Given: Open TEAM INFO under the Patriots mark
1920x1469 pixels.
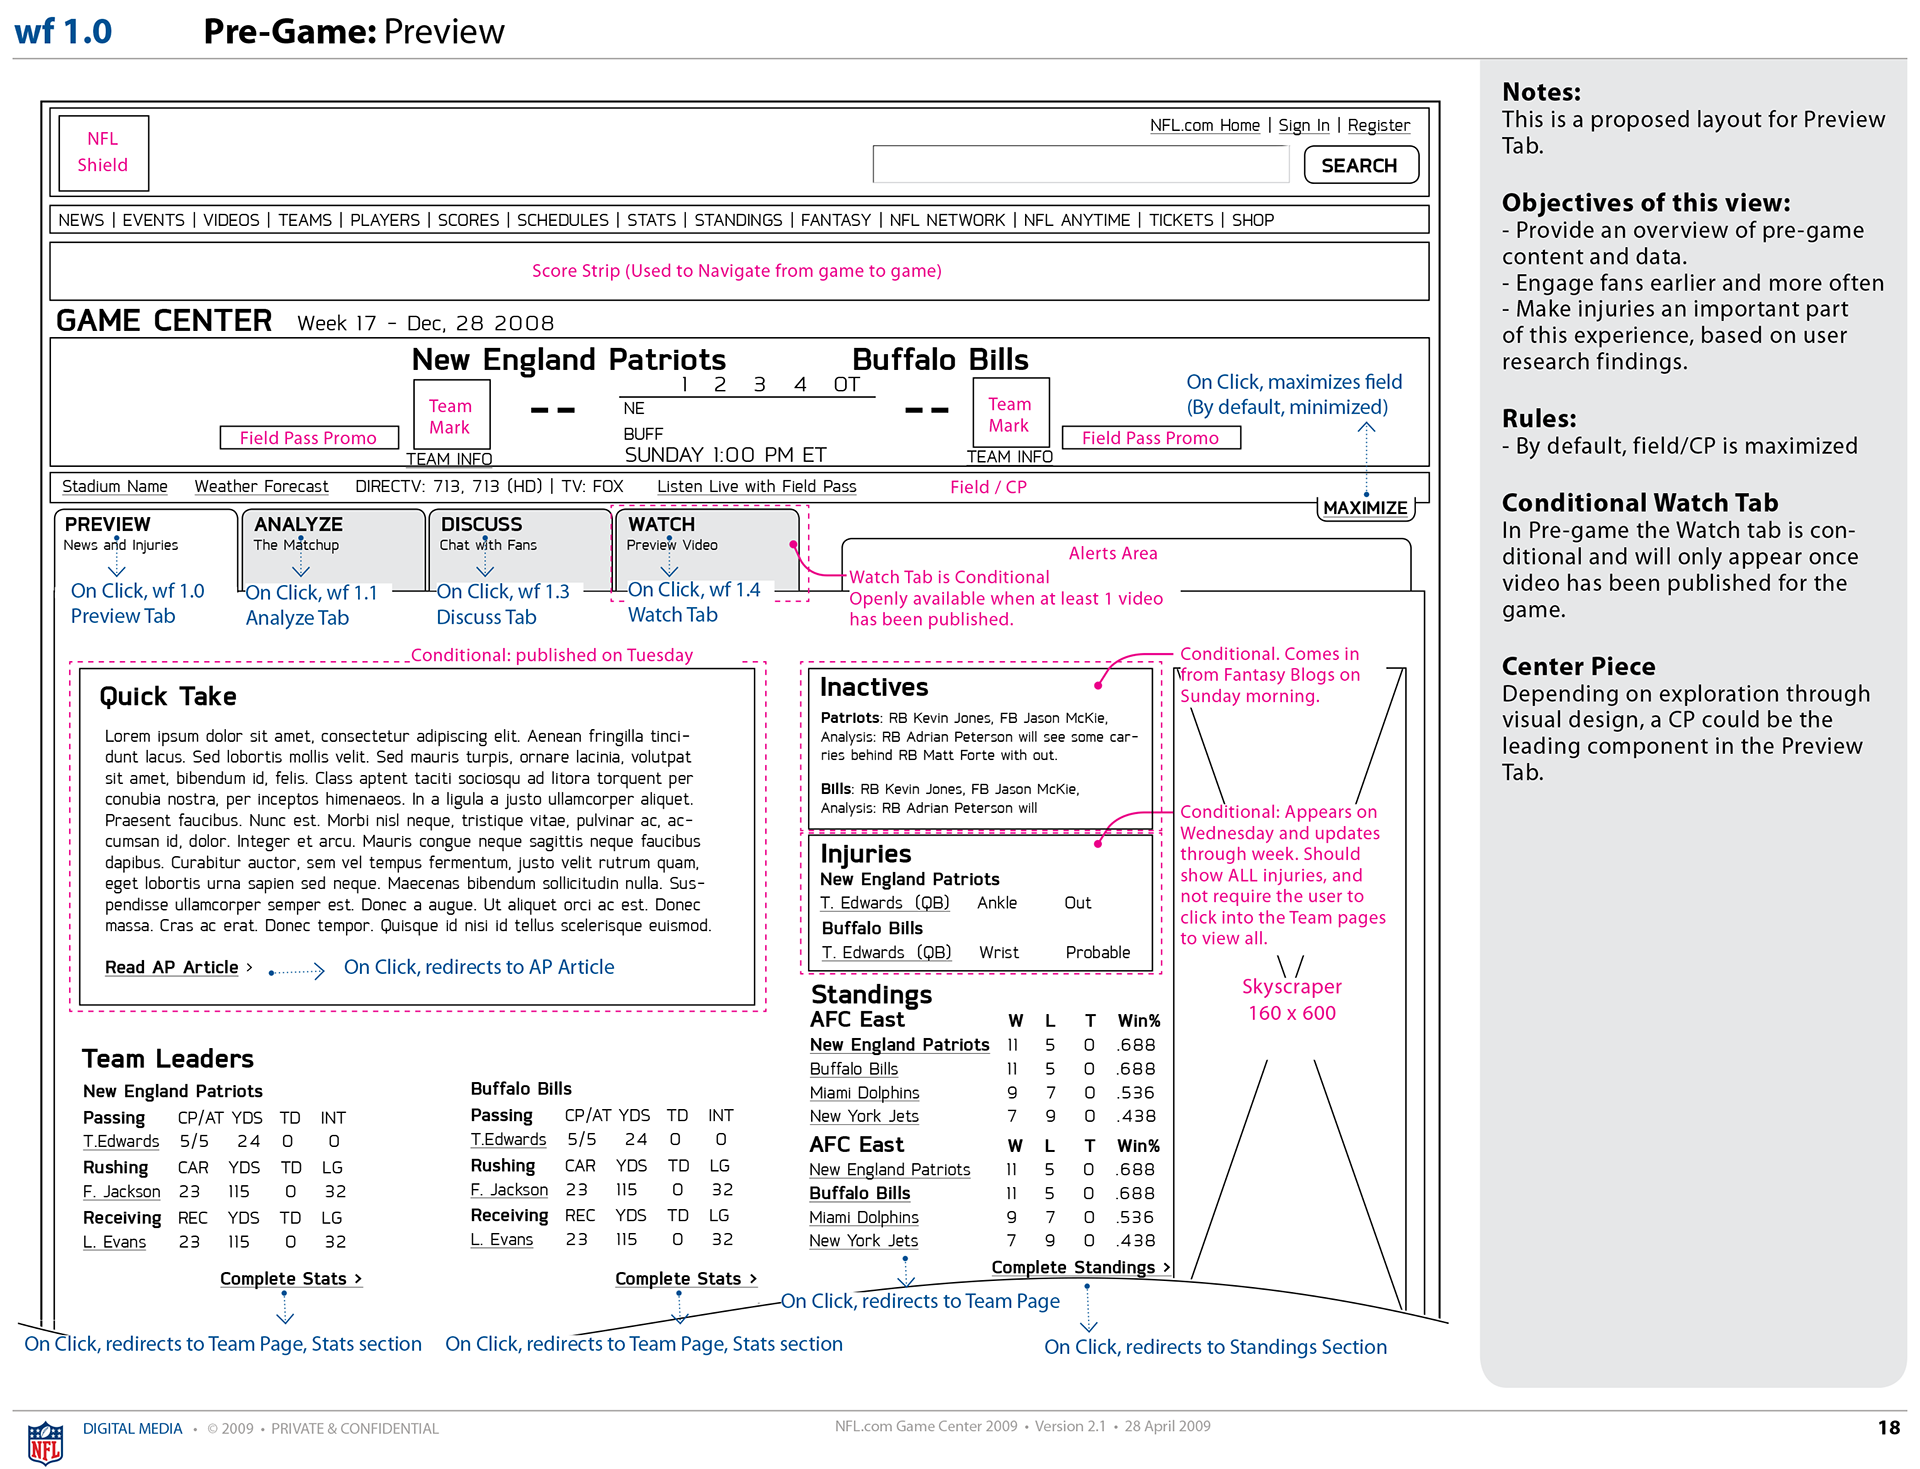Looking at the screenshot, I should (449, 459).
